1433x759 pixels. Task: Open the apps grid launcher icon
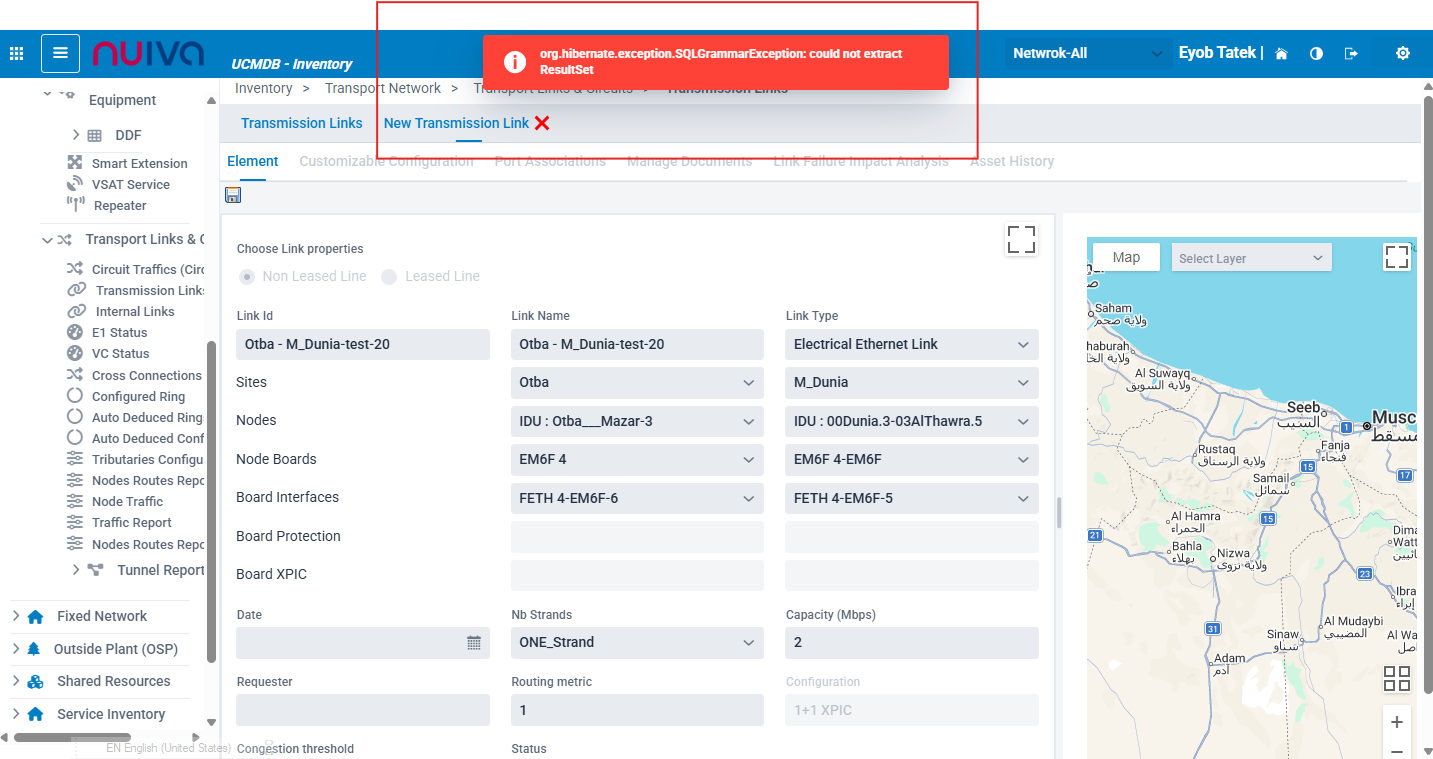(x=16, y=53)
